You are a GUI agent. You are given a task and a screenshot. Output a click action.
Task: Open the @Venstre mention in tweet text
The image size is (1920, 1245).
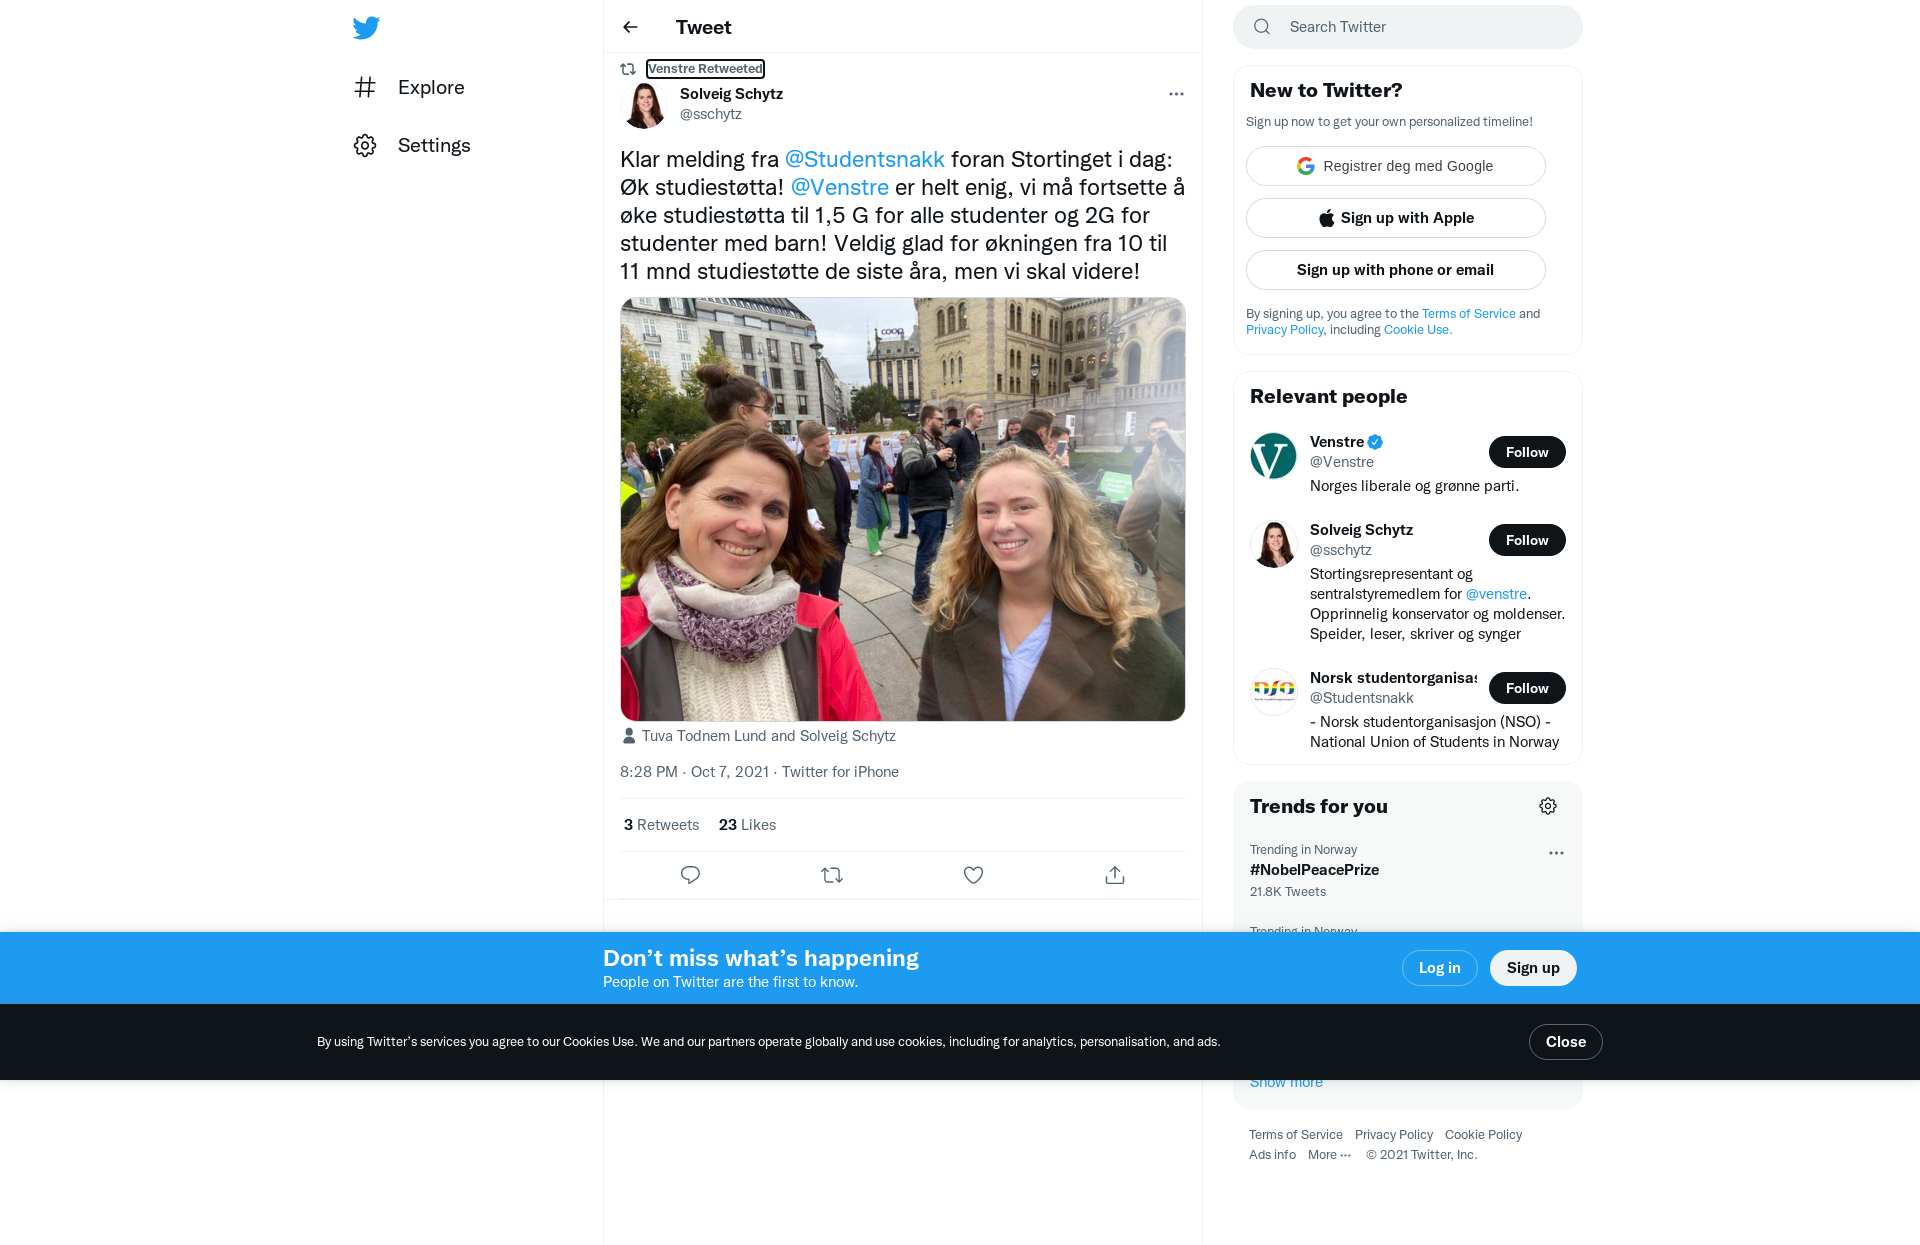click(839, 187)
